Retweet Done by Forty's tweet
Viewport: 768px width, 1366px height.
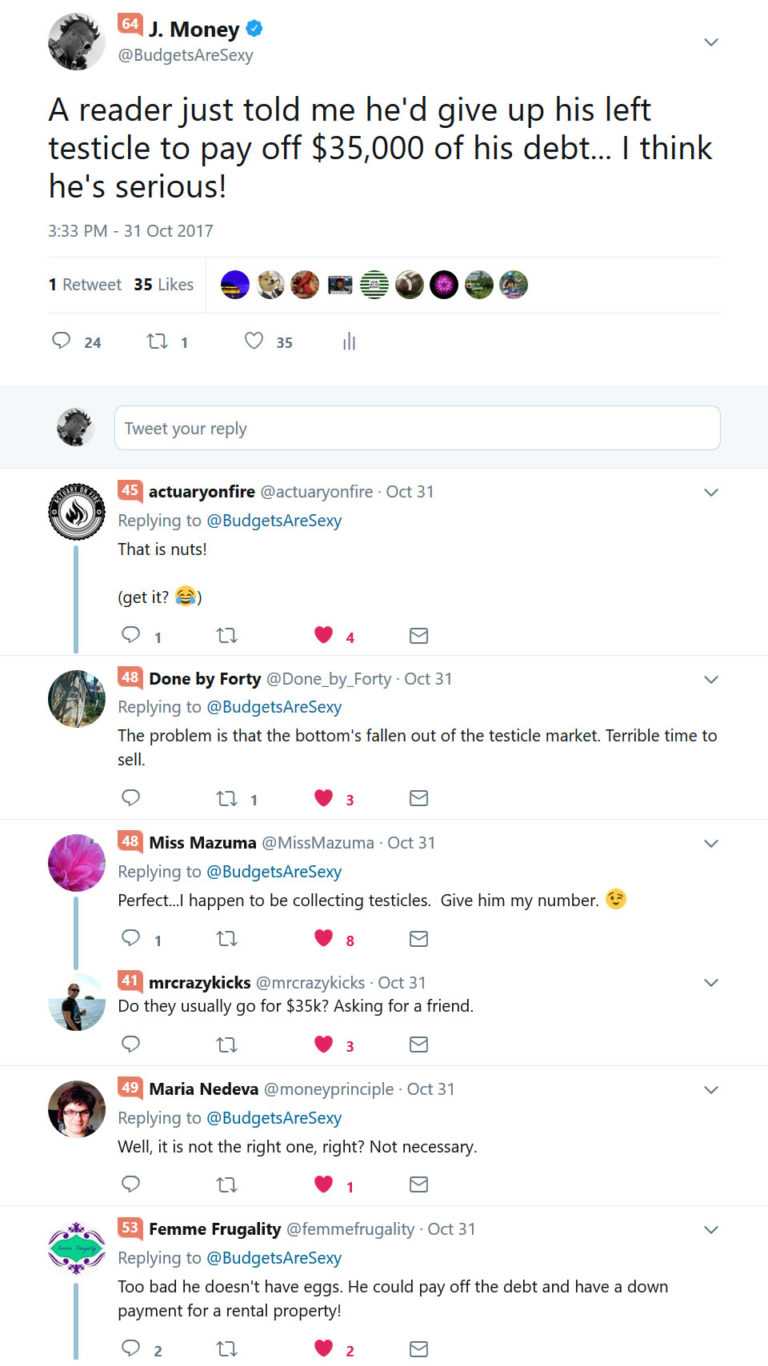(x=226, y=798)
